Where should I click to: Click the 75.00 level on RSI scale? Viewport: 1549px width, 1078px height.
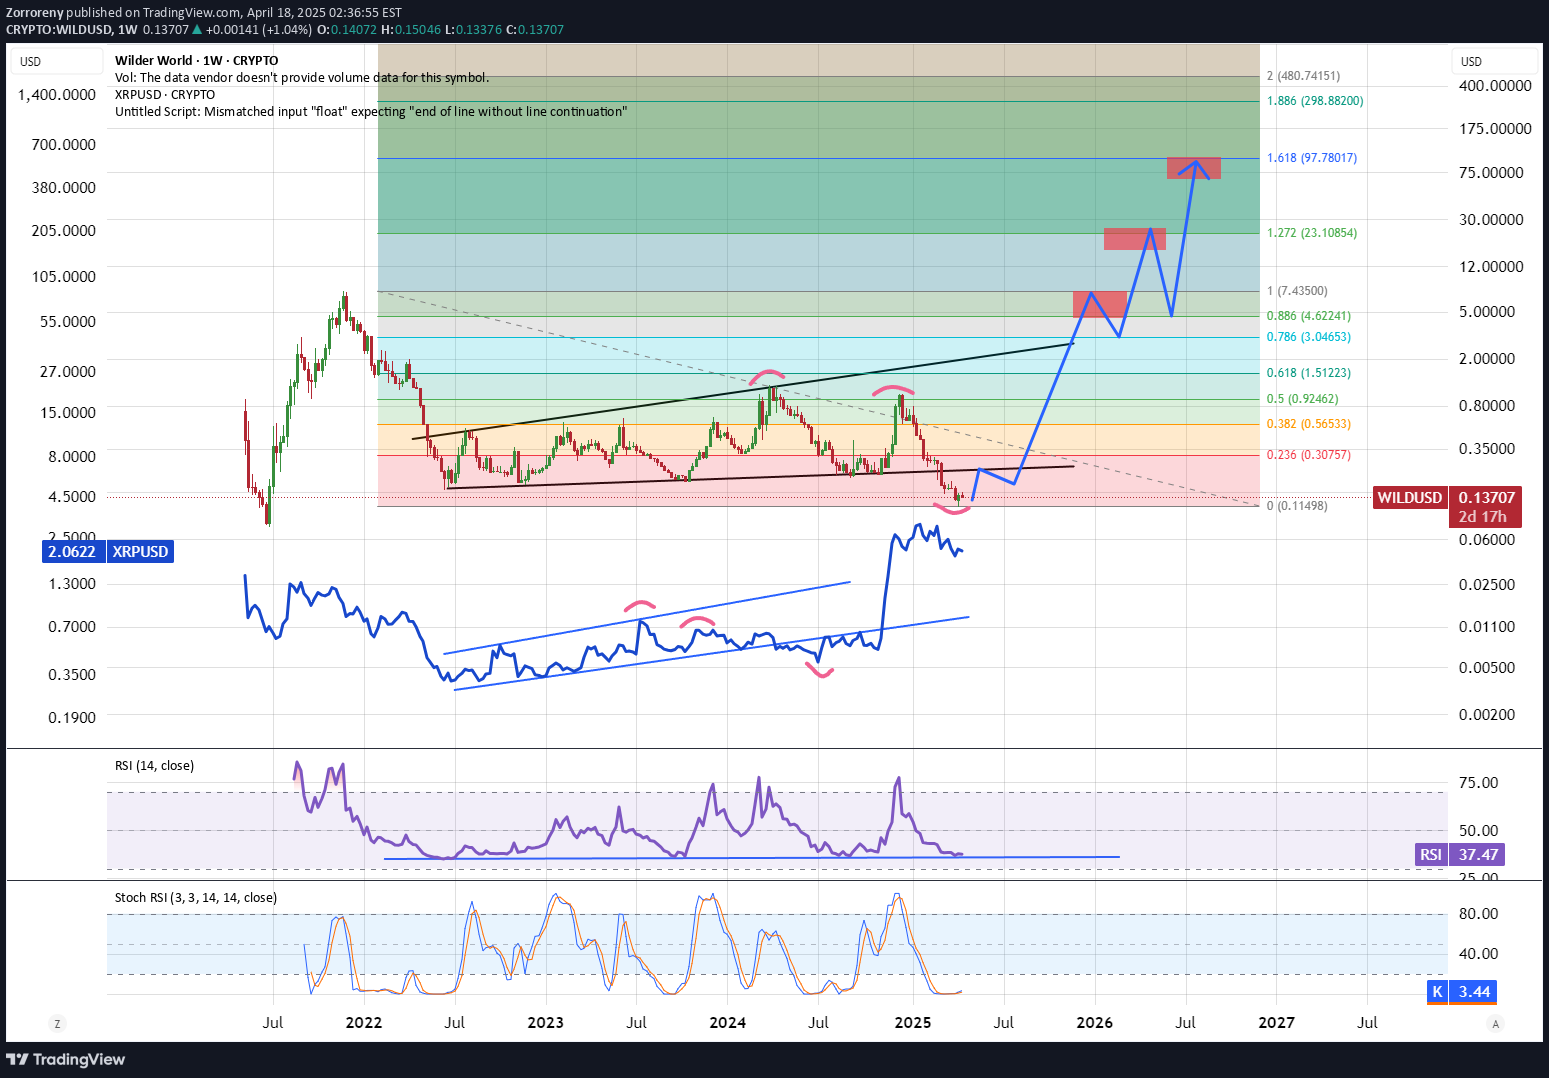(1478, 783)
